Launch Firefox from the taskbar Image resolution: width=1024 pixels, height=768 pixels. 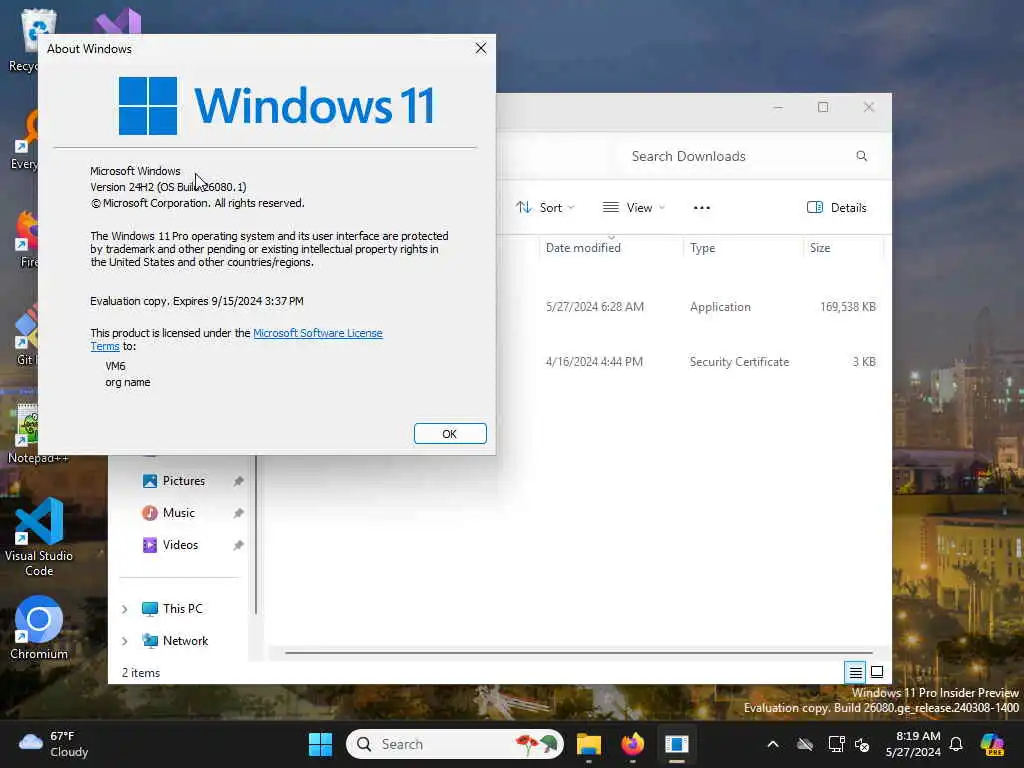(x=632, y=744)
